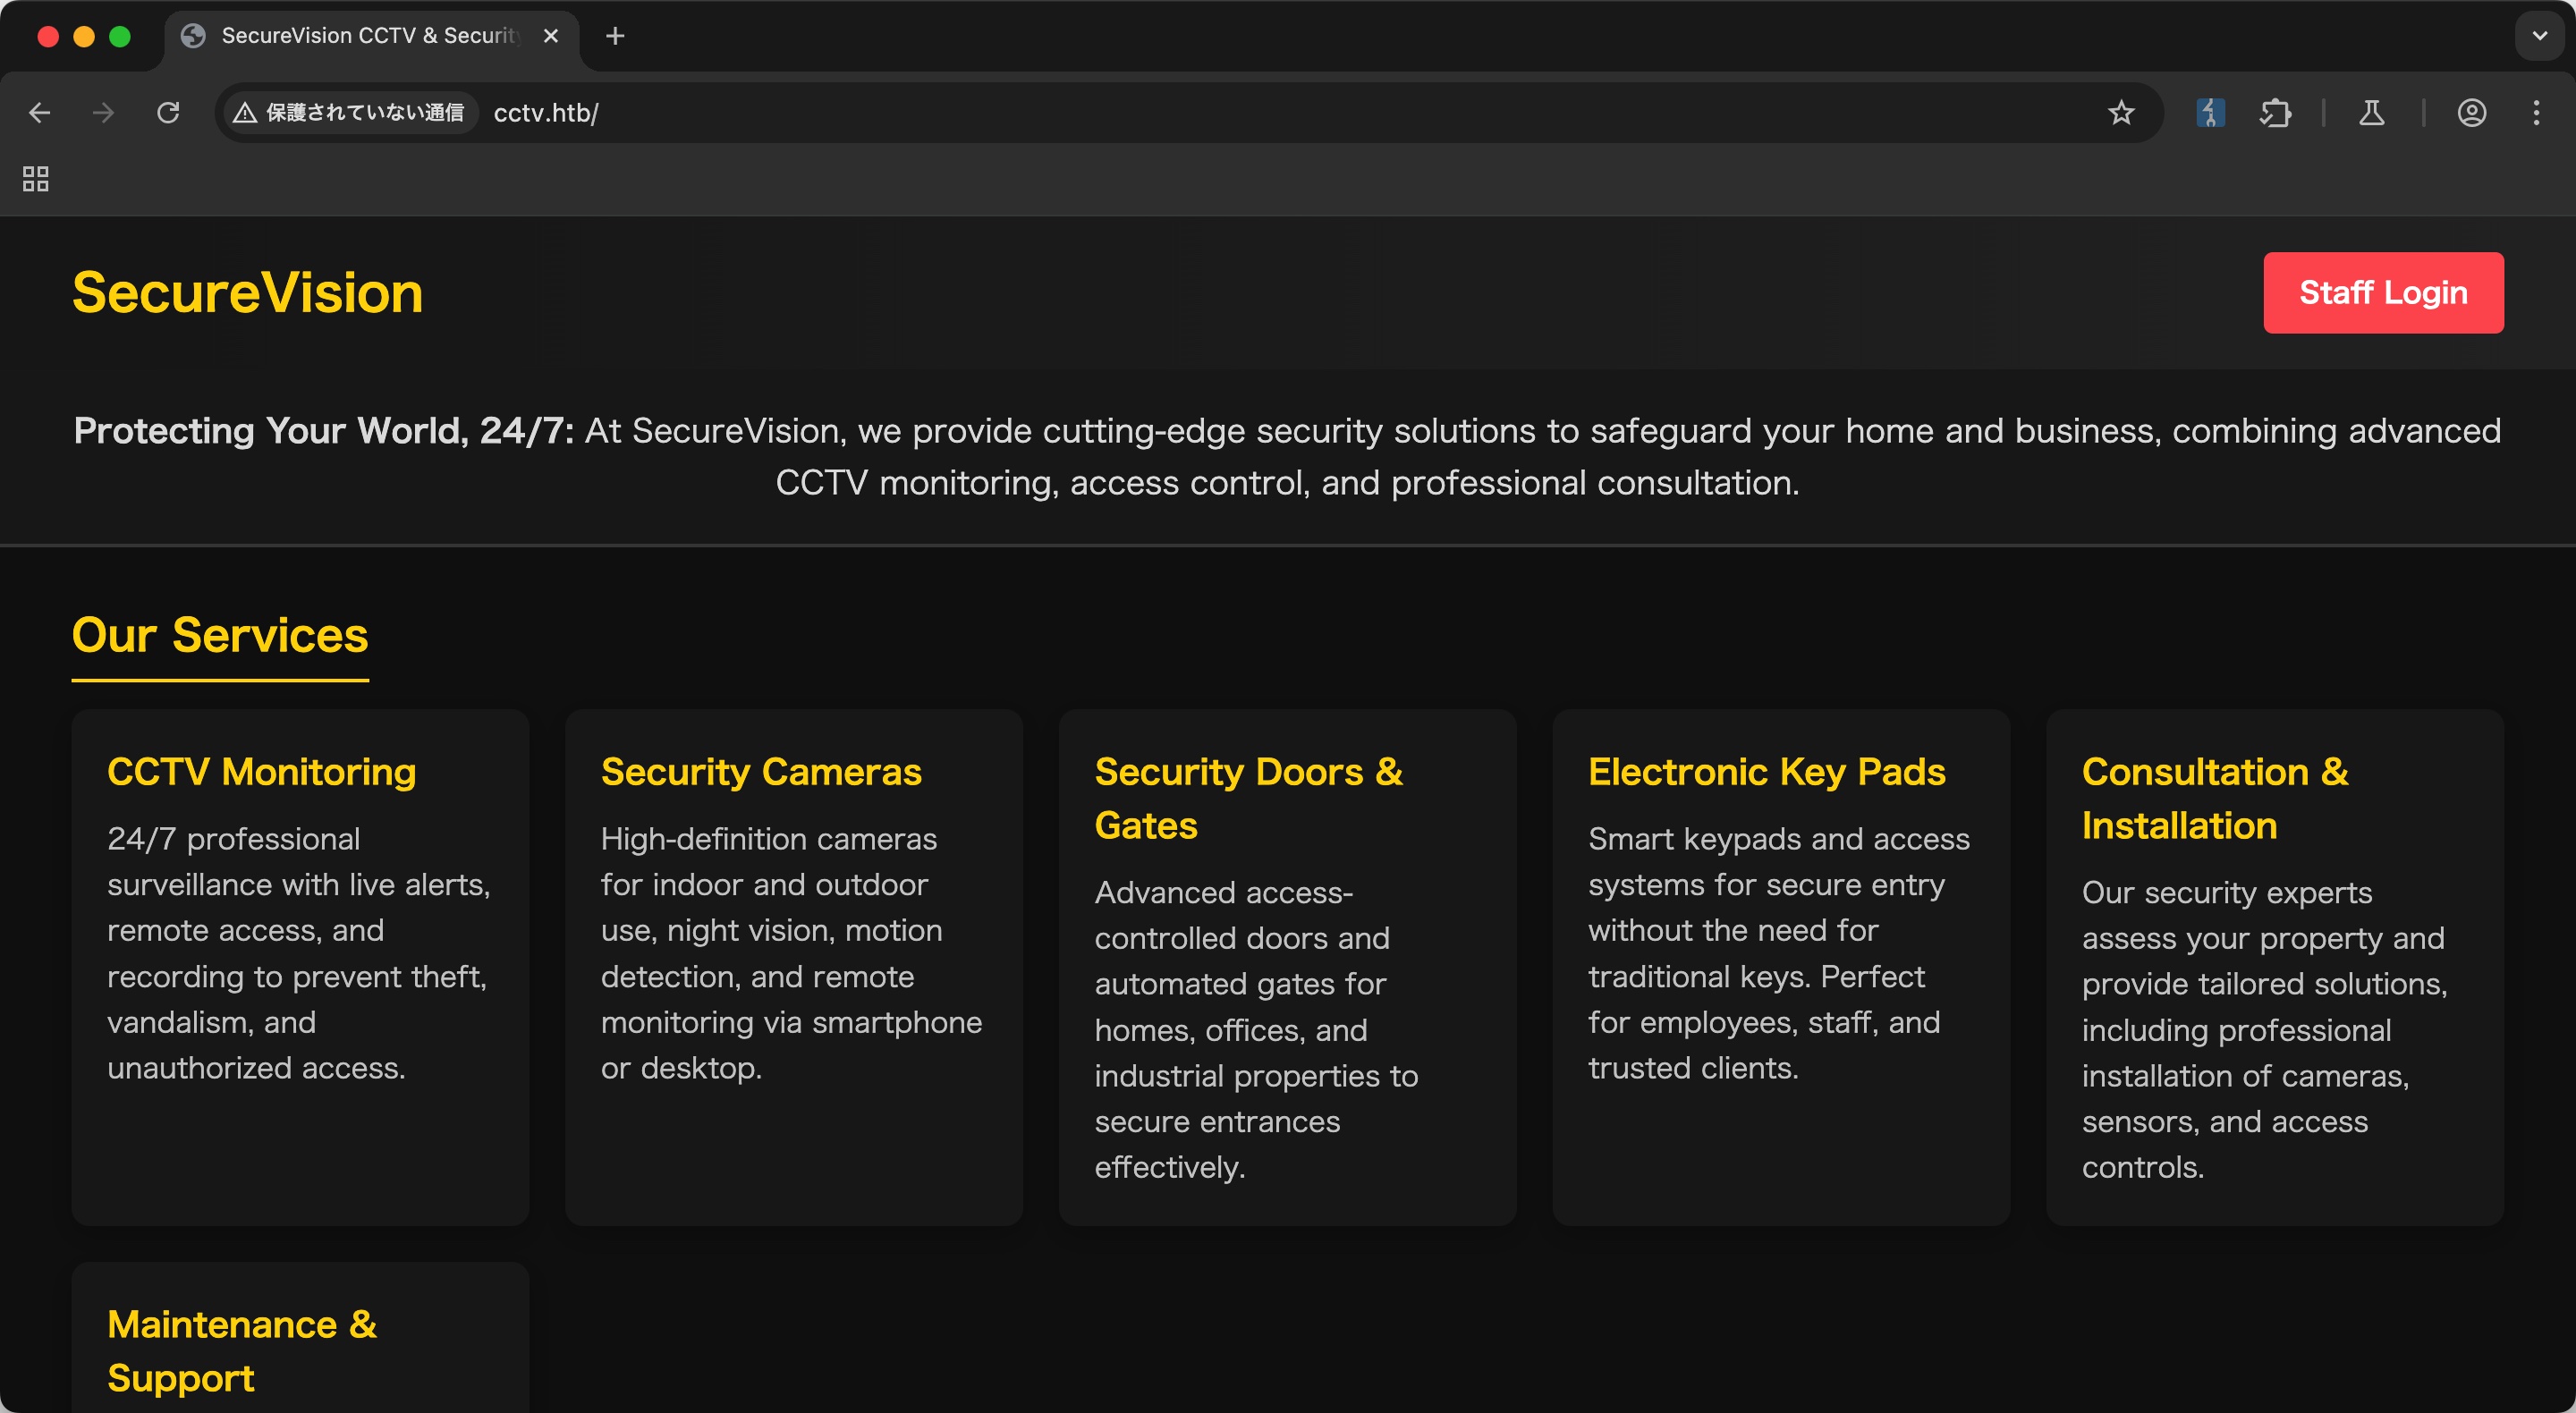This screenshot has height=1413, width=2576.
Task: Click the not-secure connection warning chip
Action: (x=349, y=113)
